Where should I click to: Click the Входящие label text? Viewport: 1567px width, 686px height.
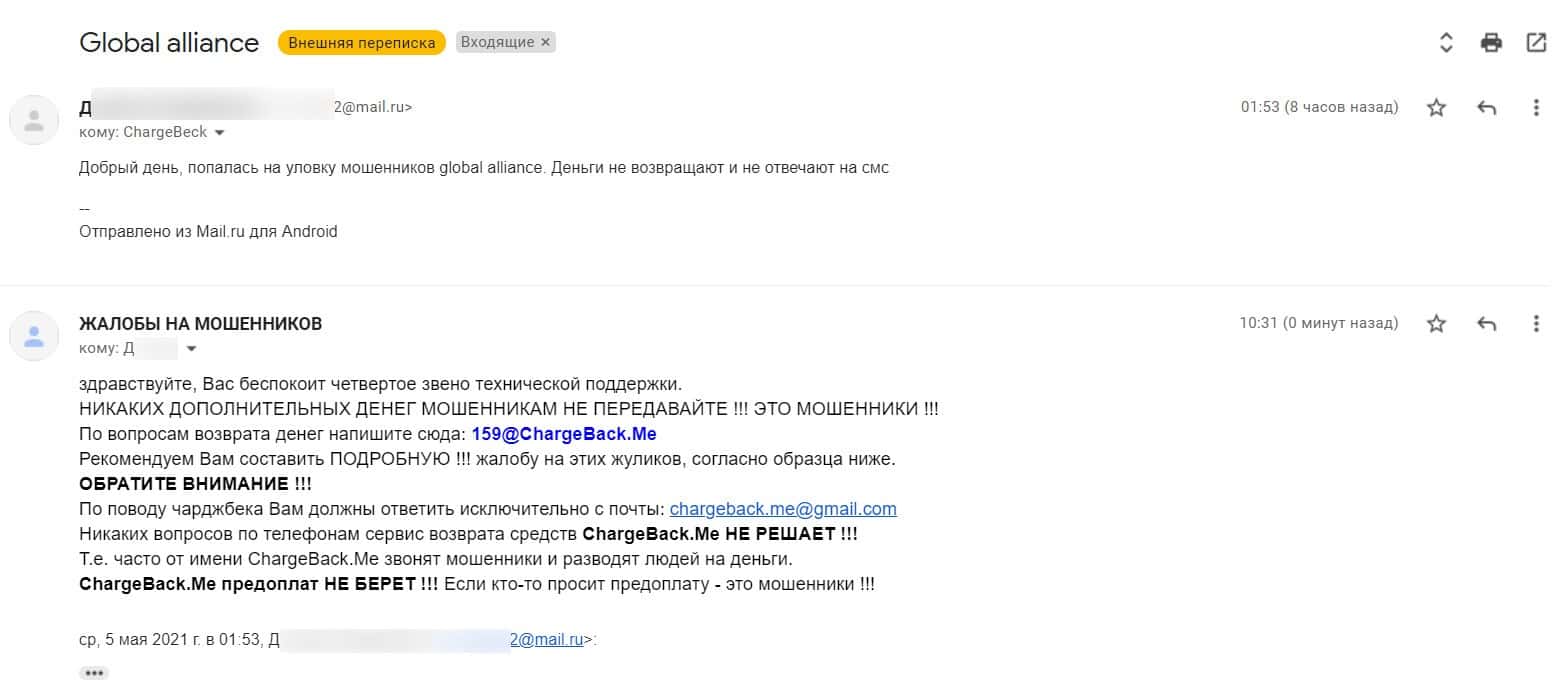pyautogui.click(x=497, y=43)
